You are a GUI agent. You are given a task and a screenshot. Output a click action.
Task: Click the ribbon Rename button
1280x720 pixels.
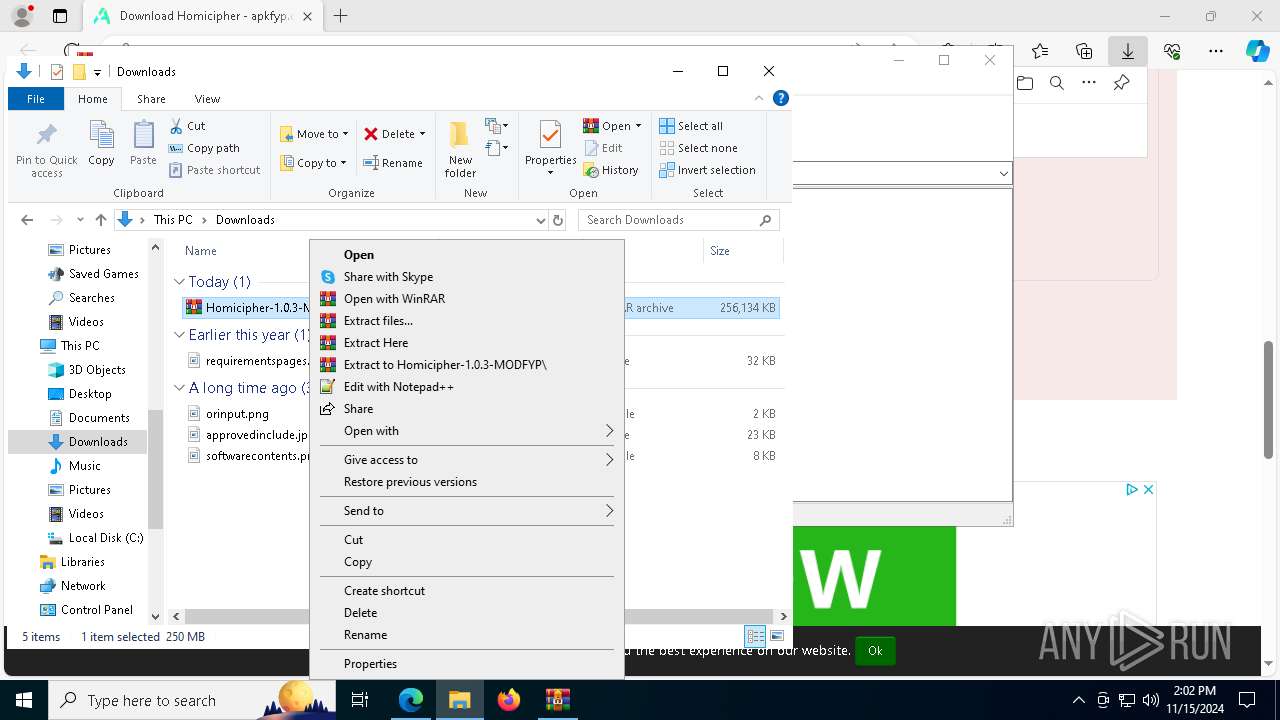[x=393, y=163]
